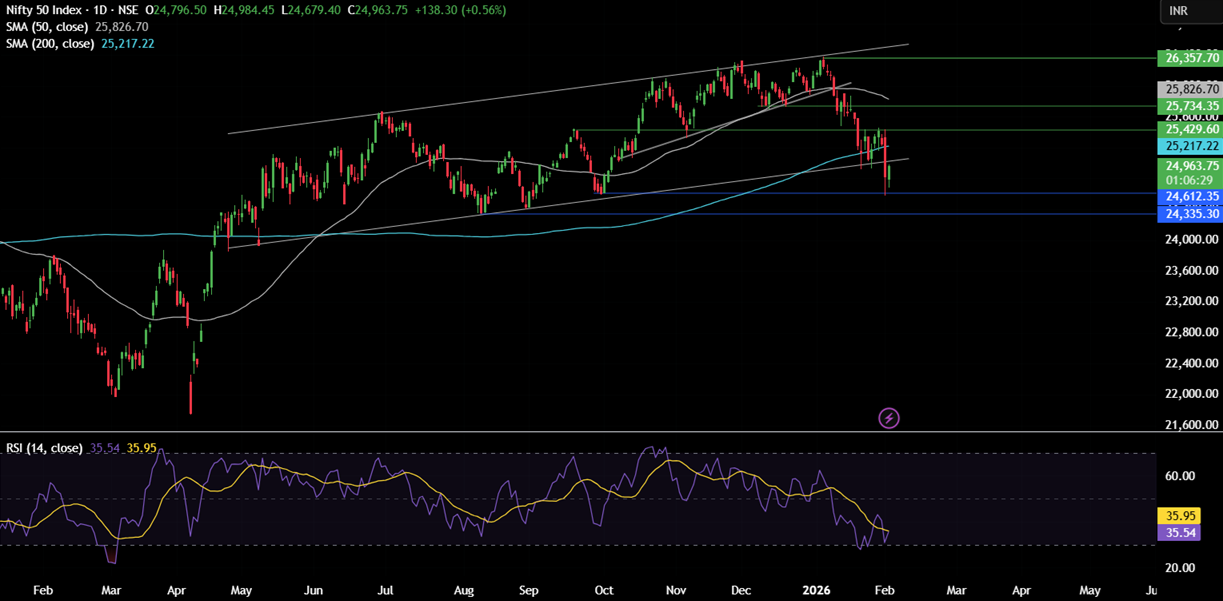The width and height of the screenshot is (1223, 601).
Task: Click the blue 24,335.30 support label
Action: (x=1189, y=214)
